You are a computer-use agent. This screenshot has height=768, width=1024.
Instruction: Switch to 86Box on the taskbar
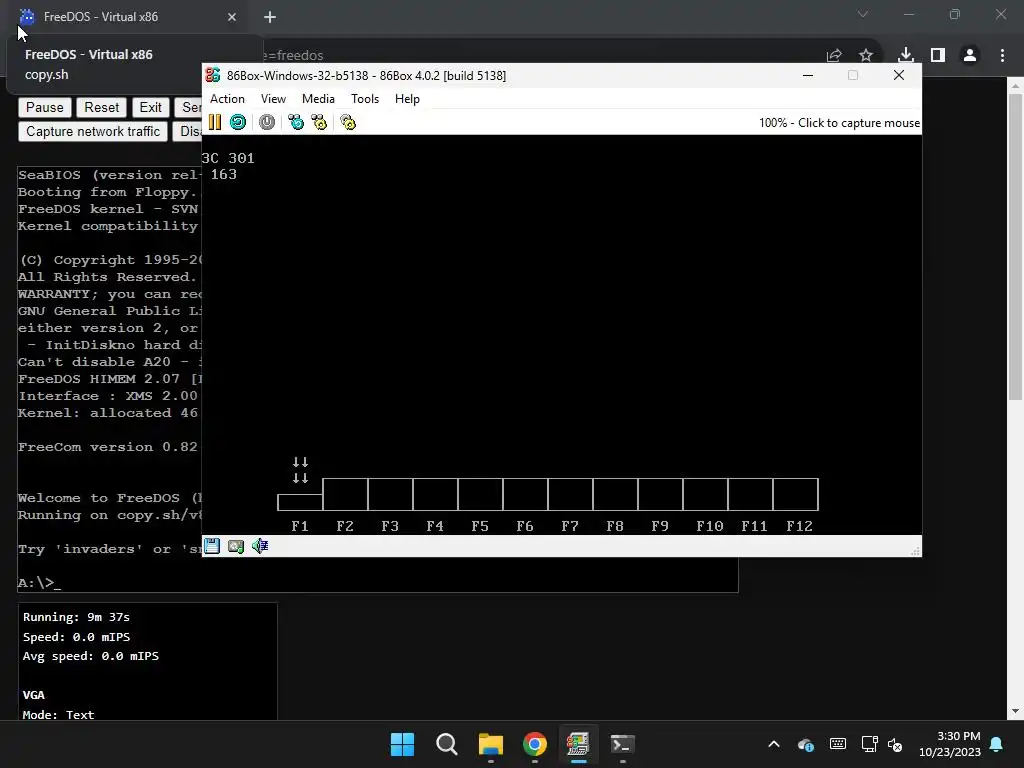(578, 744)
